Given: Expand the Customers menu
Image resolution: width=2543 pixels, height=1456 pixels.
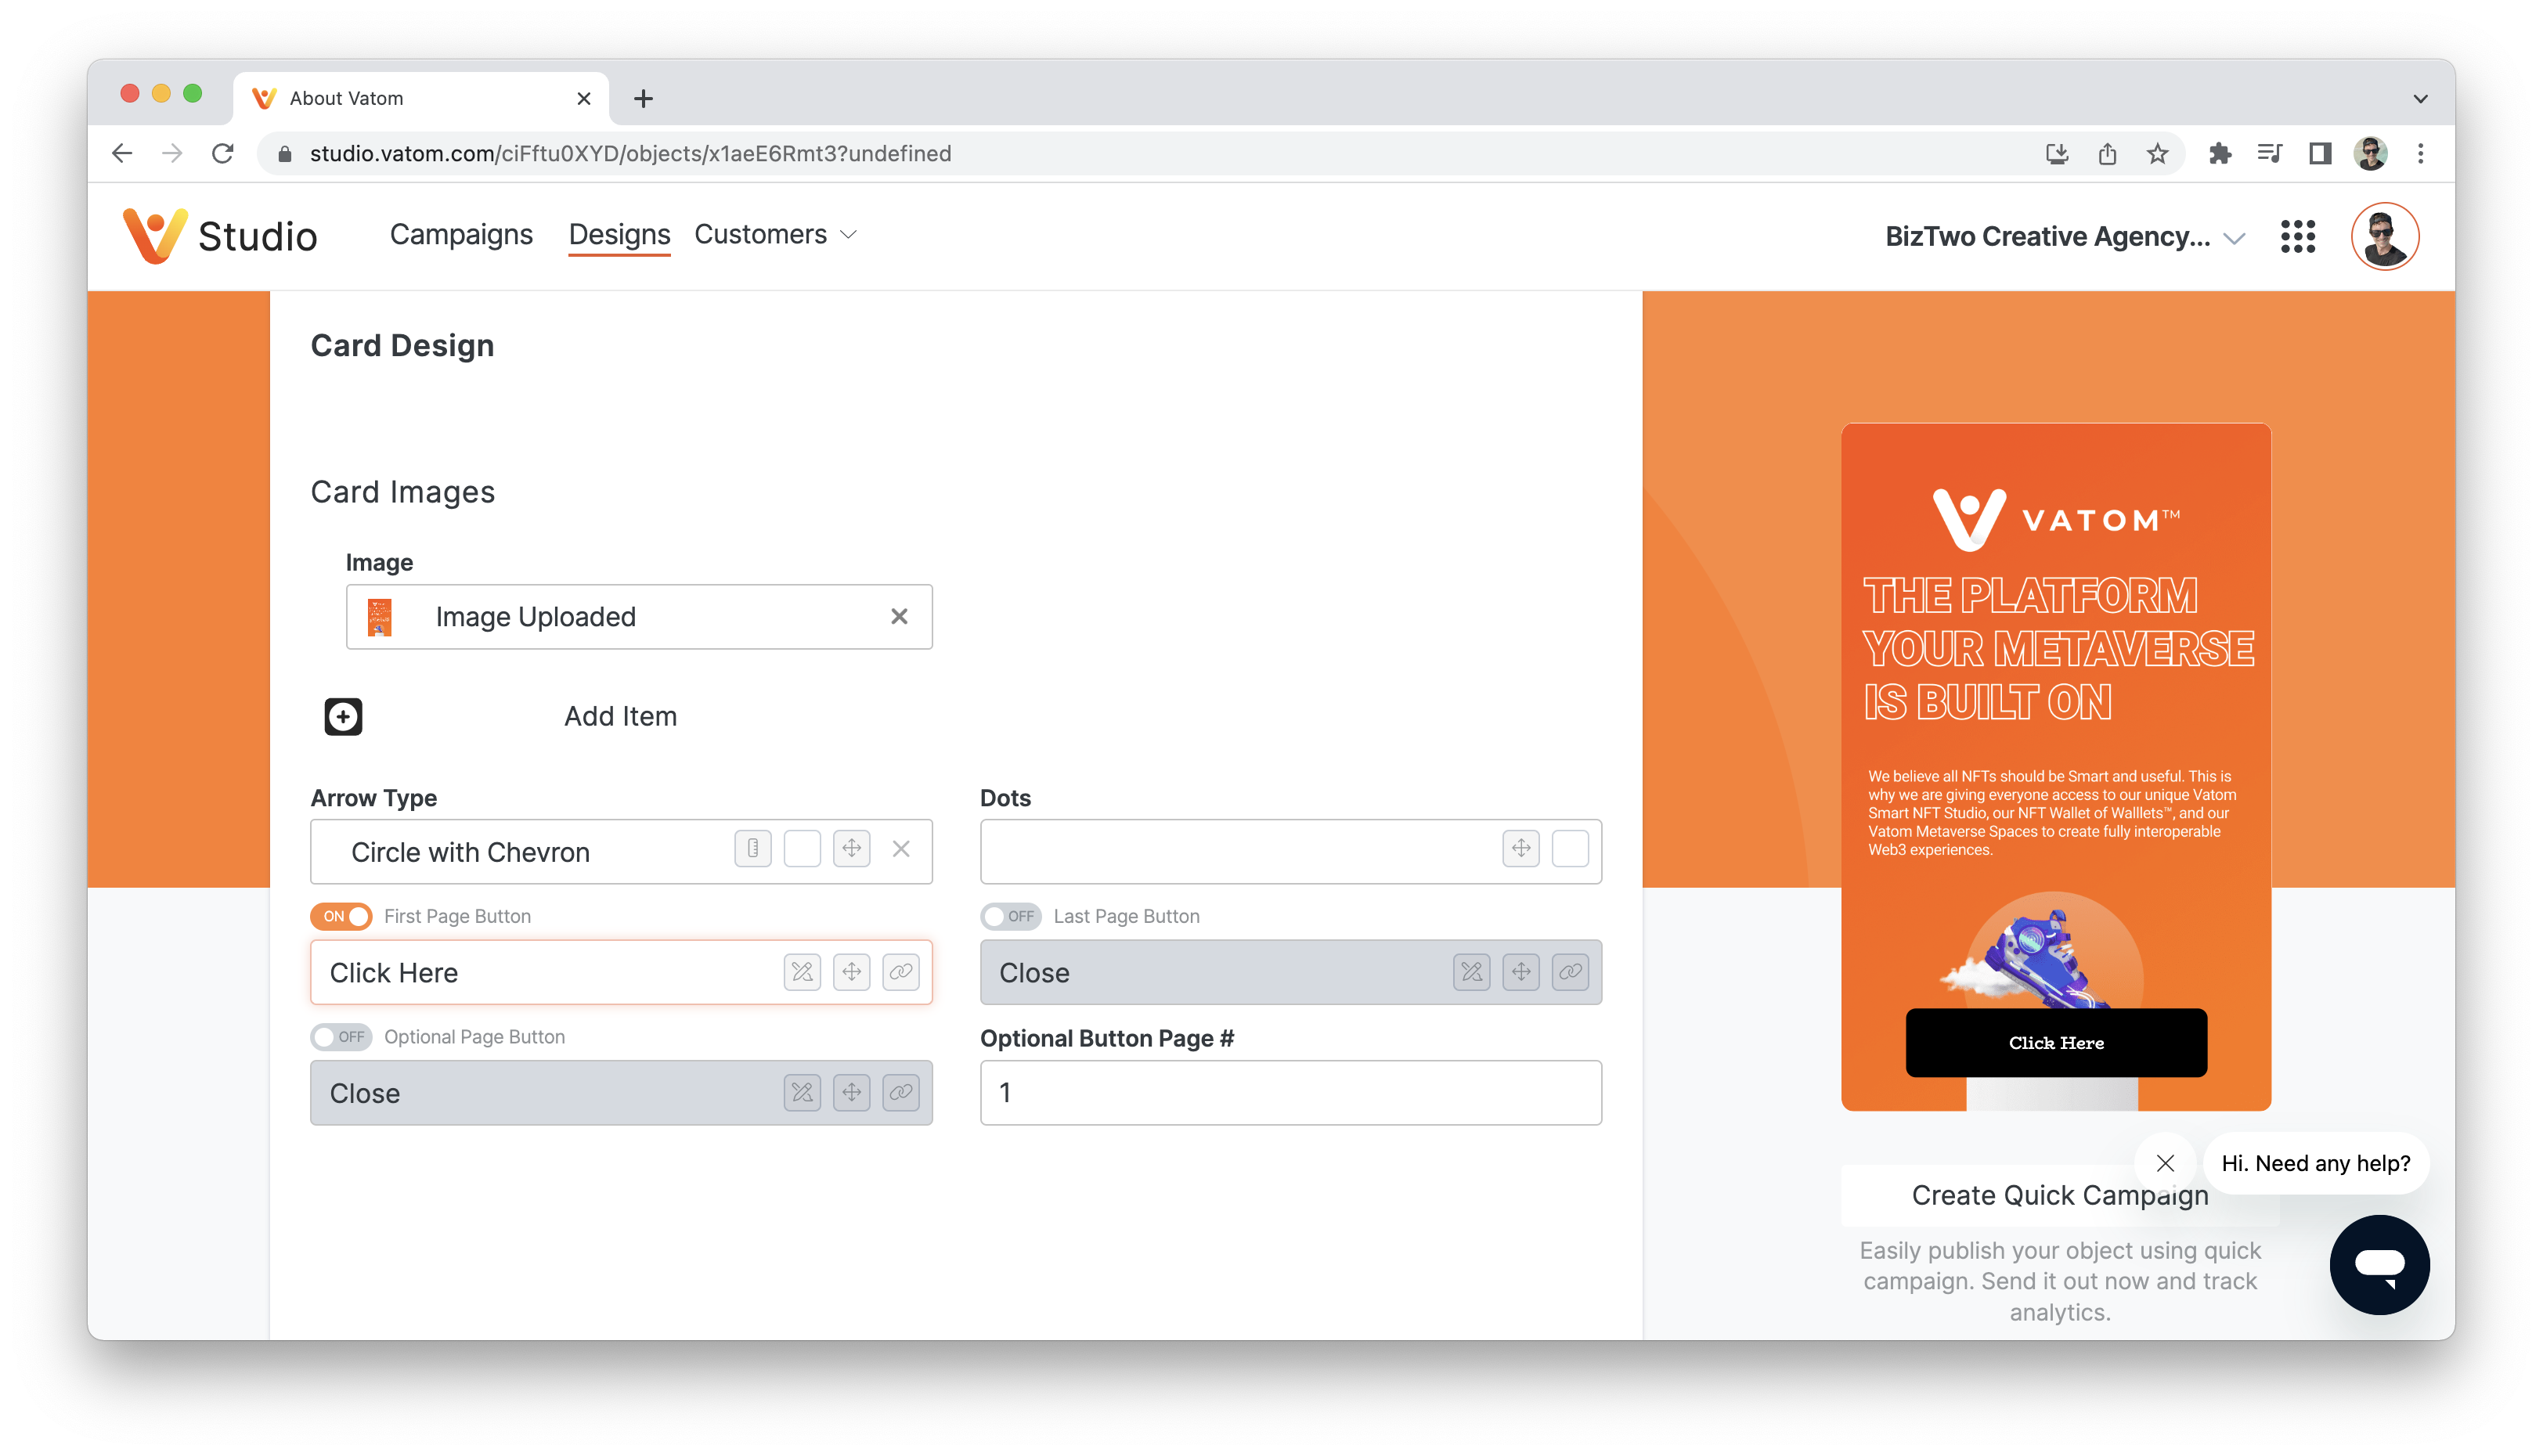Looking at the screenshot, I should (x=776, y=235).
